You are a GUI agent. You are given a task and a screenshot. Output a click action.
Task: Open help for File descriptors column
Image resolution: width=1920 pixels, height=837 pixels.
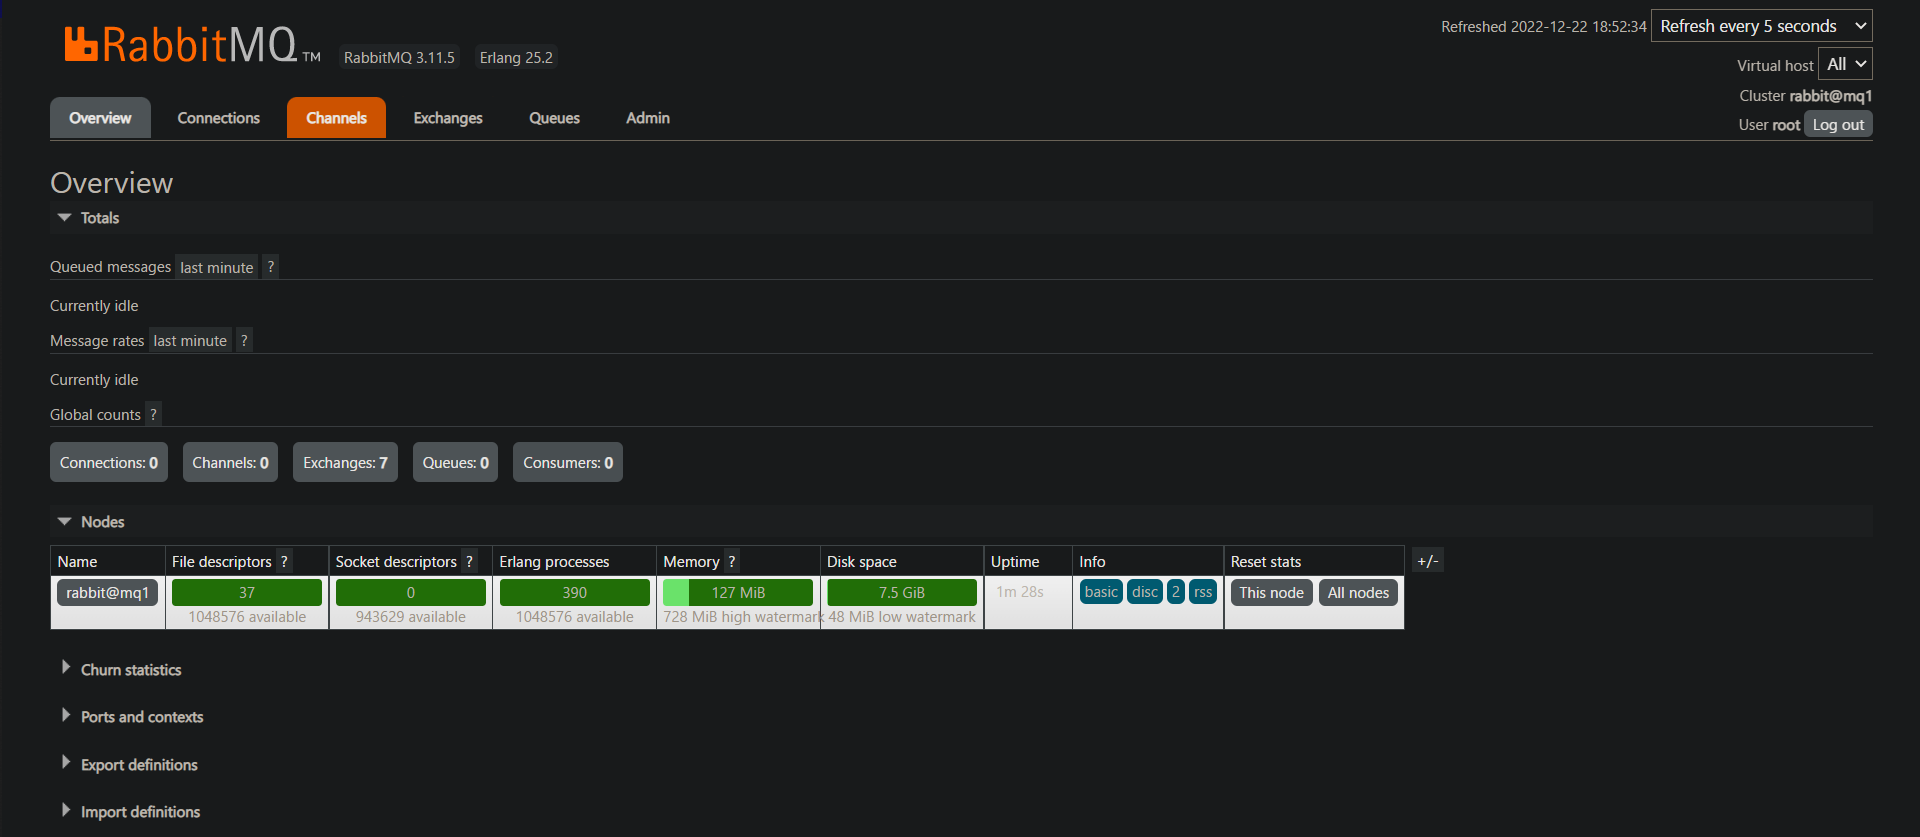click(284, 561)
